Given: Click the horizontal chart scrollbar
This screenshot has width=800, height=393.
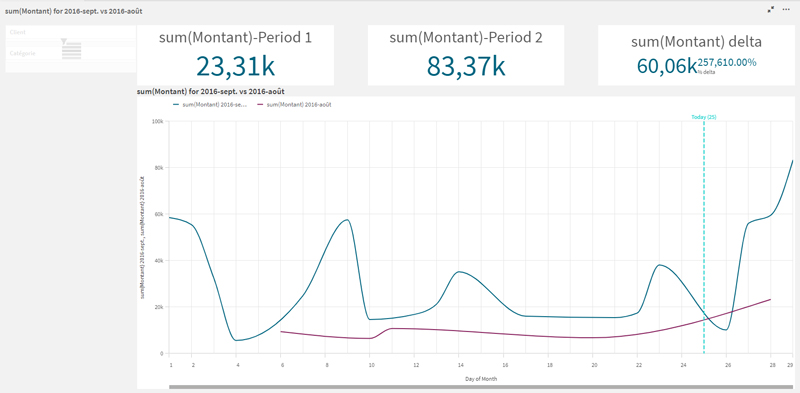Looking at the screenshot, I should [480, 387].
